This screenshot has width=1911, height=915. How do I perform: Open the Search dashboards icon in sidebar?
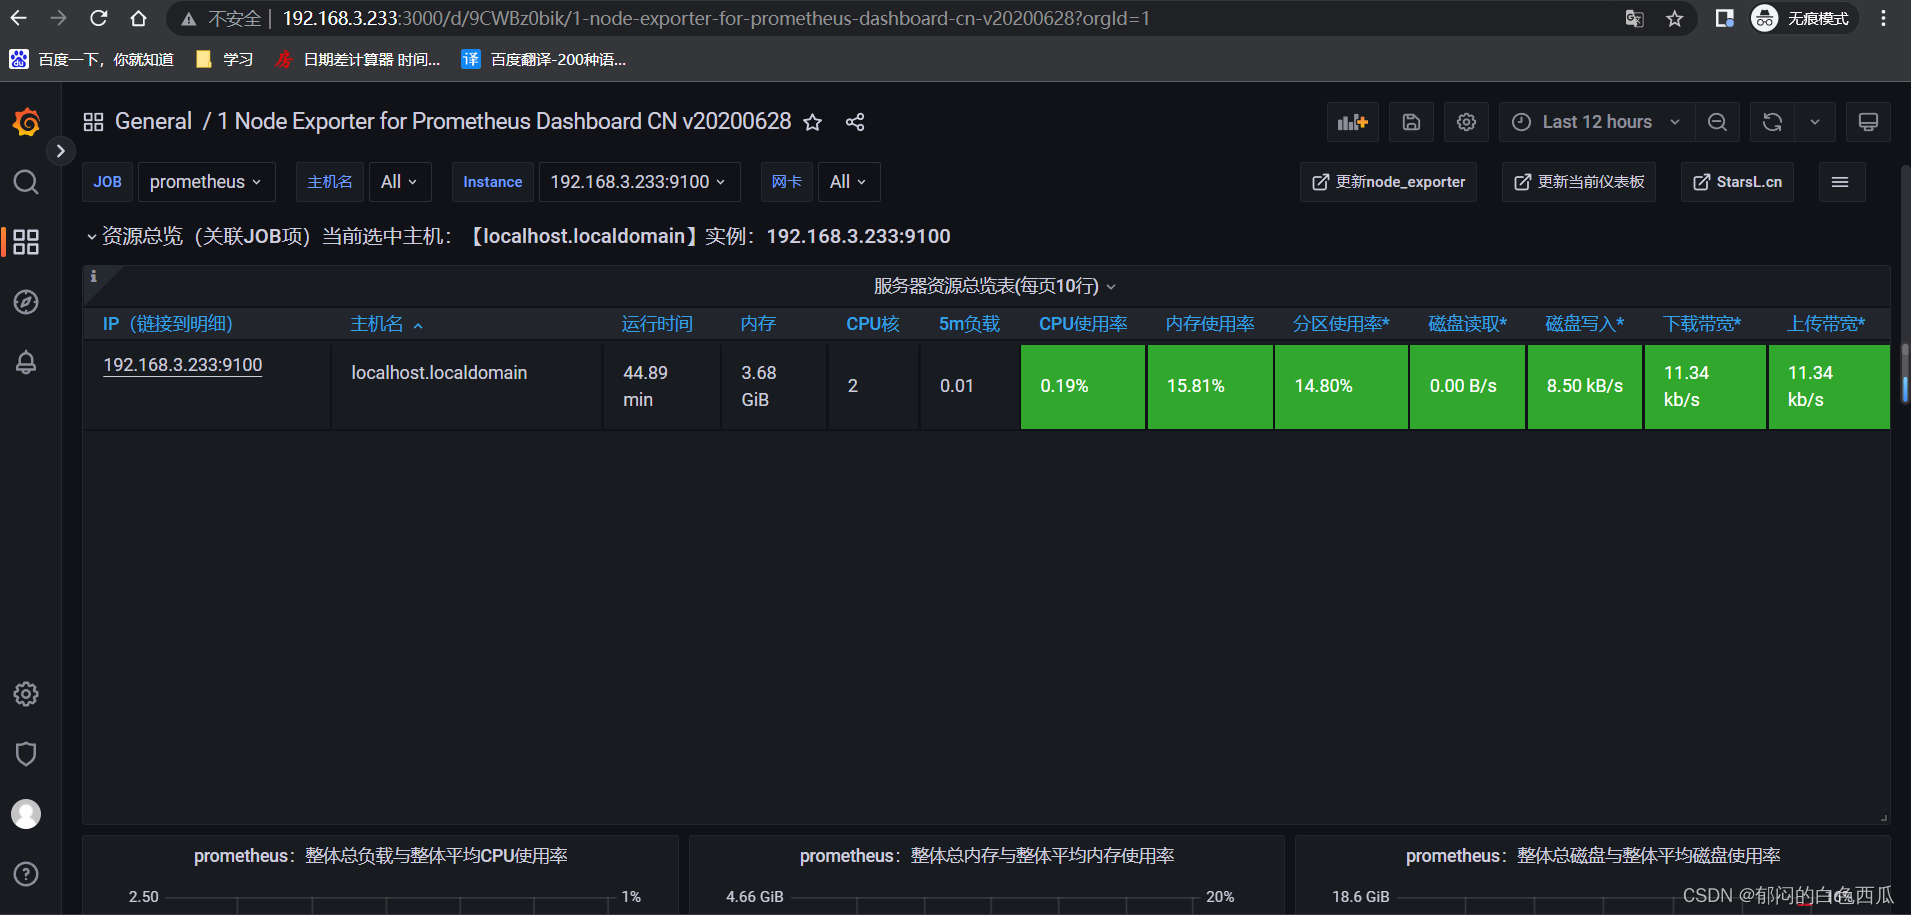pyautogui.click(x=26, y=182)
